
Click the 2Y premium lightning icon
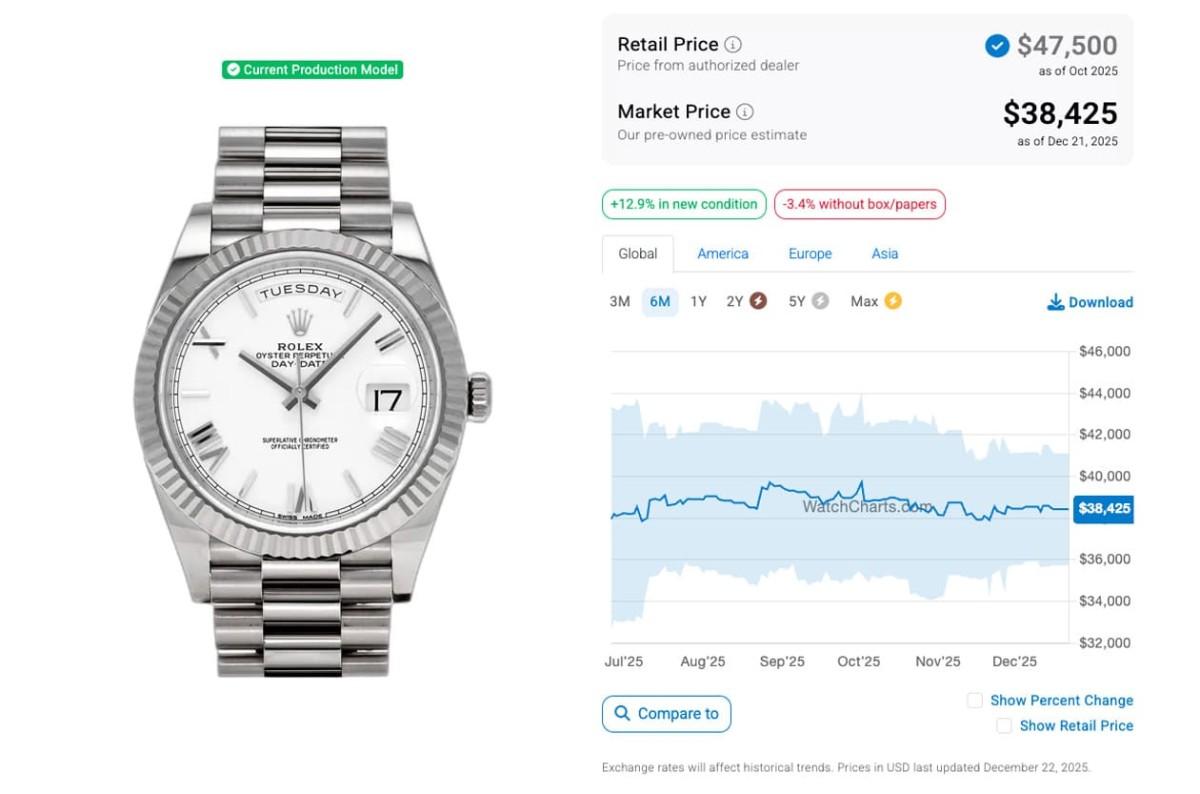(759, 301)
